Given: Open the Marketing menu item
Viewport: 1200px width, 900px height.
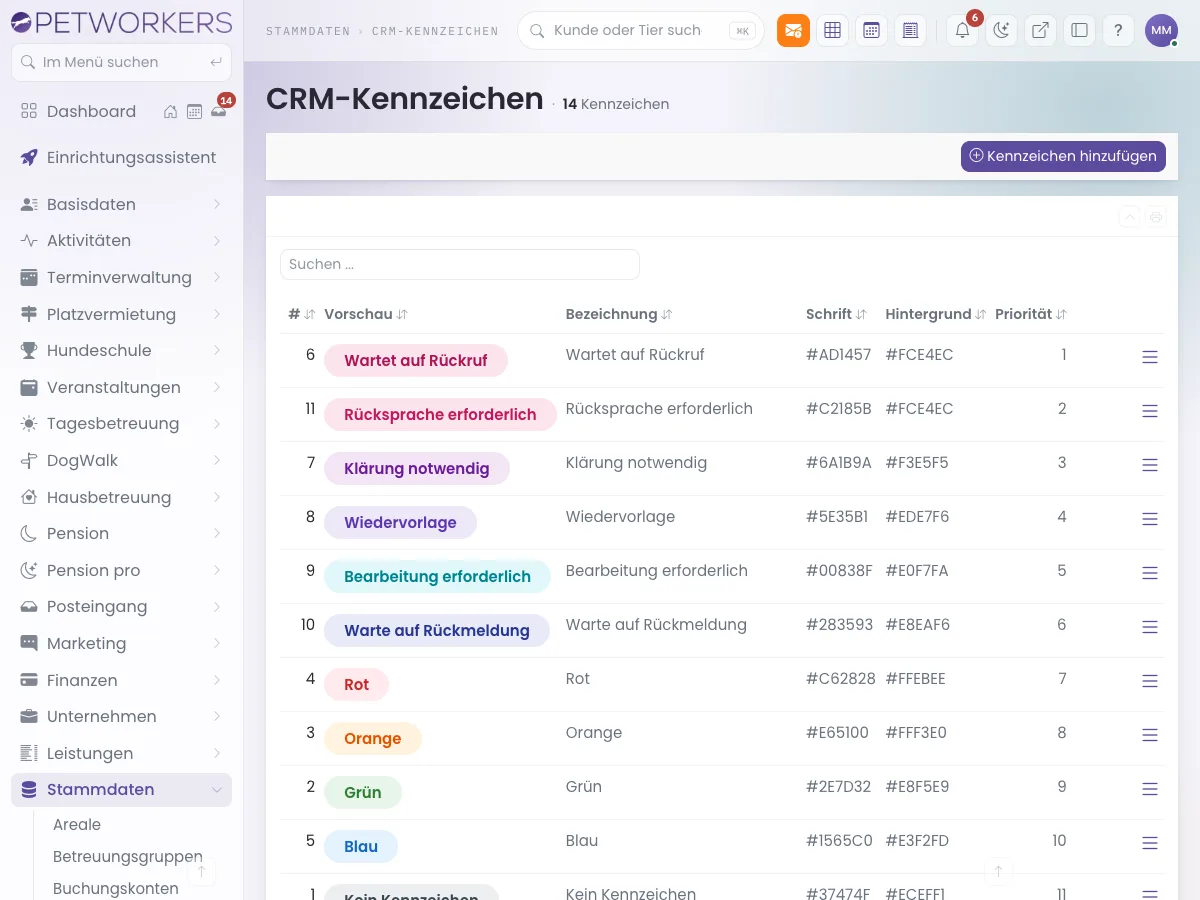Looking at the screenshot, I should pyautogui.click(x=121, y=643).
